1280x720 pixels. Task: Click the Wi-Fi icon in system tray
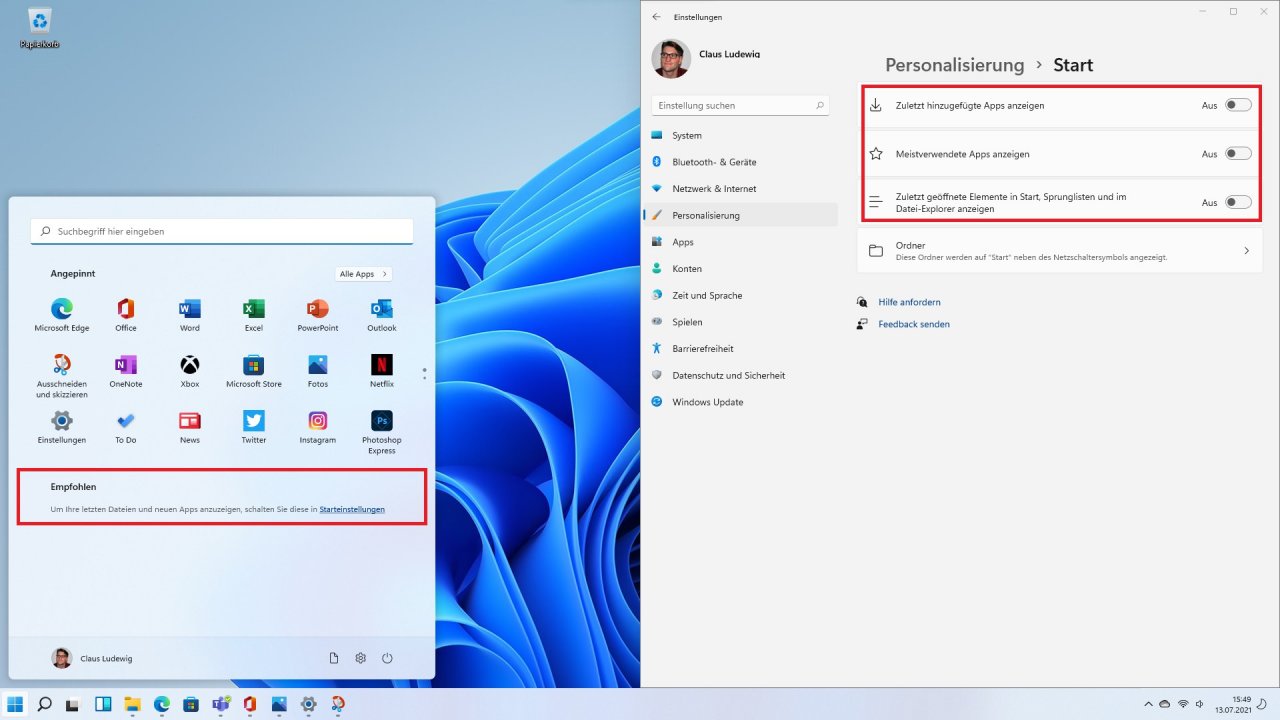pos(1183,704)
